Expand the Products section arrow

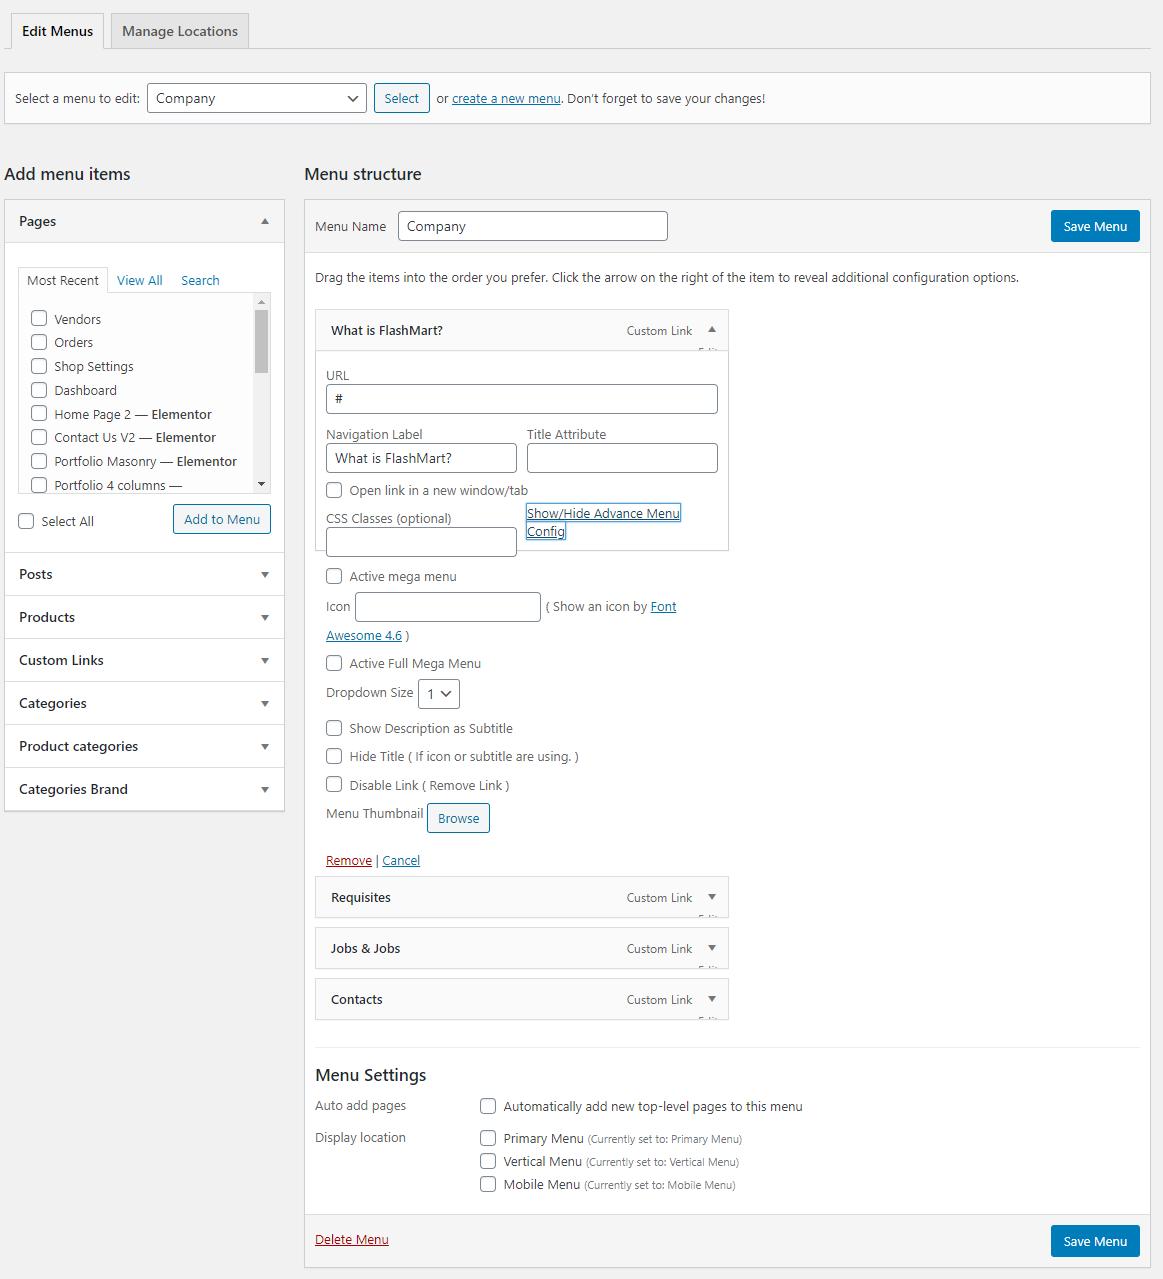265,617
